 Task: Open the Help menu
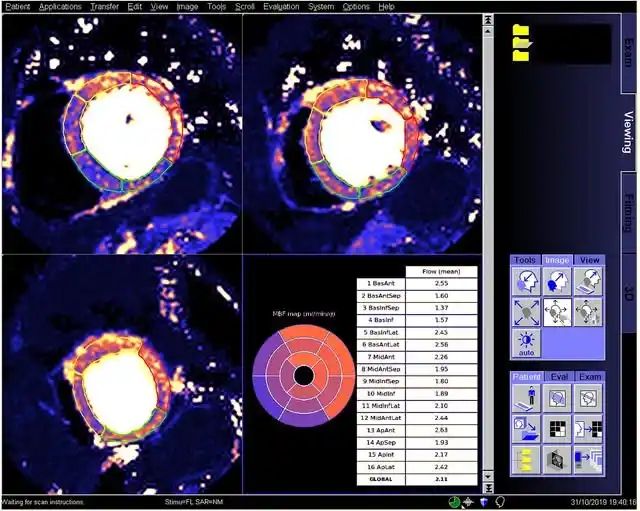click(386, 7)
